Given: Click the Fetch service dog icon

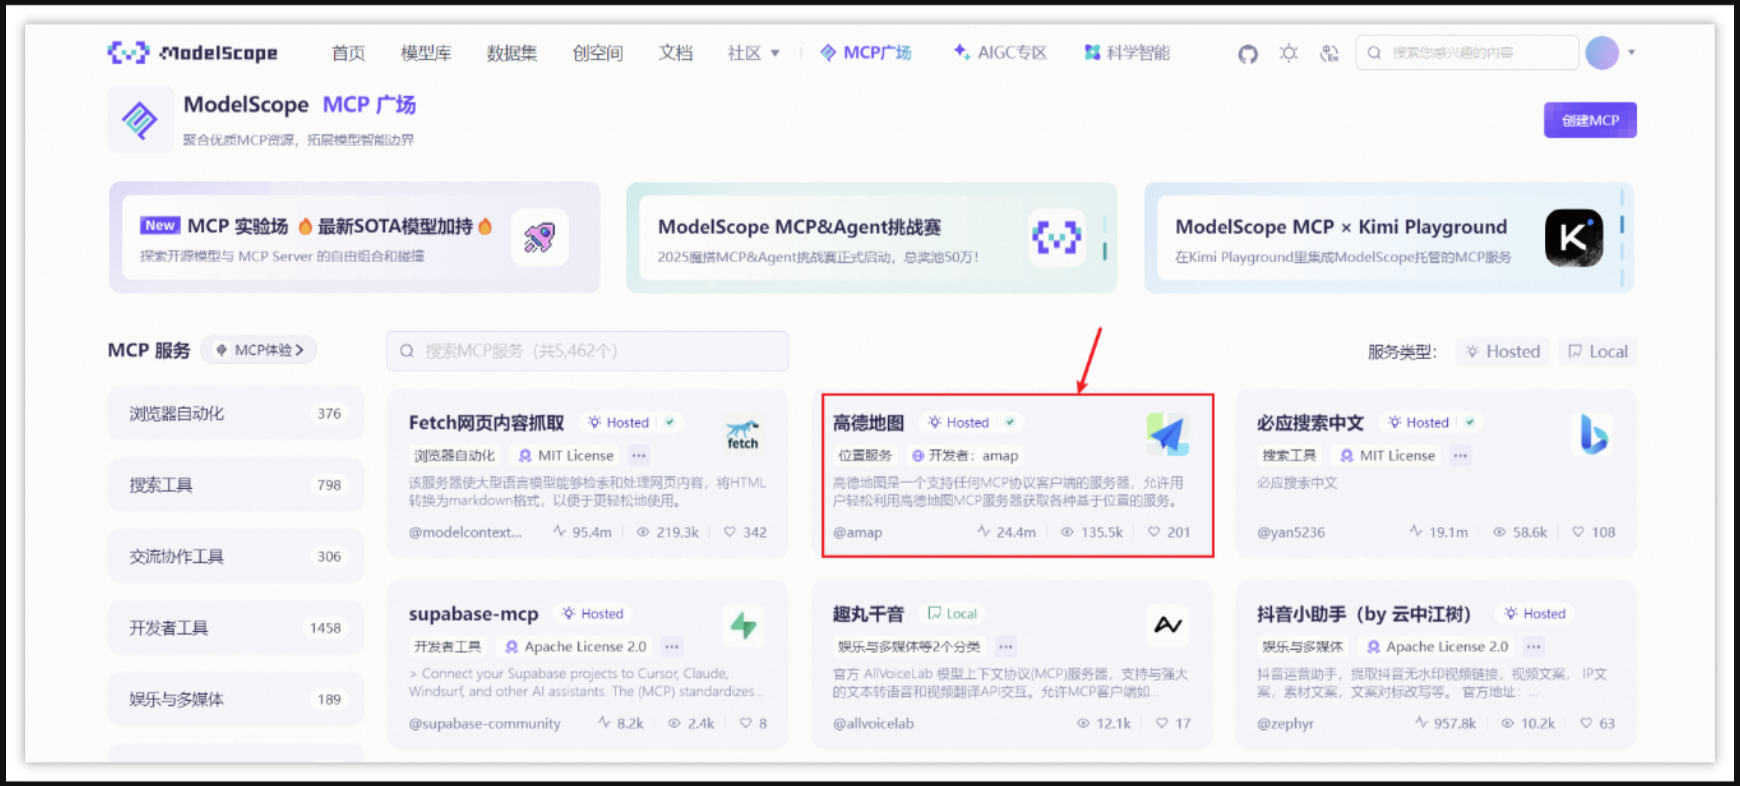Looking at the screenshot, I should tap(742, 435).
